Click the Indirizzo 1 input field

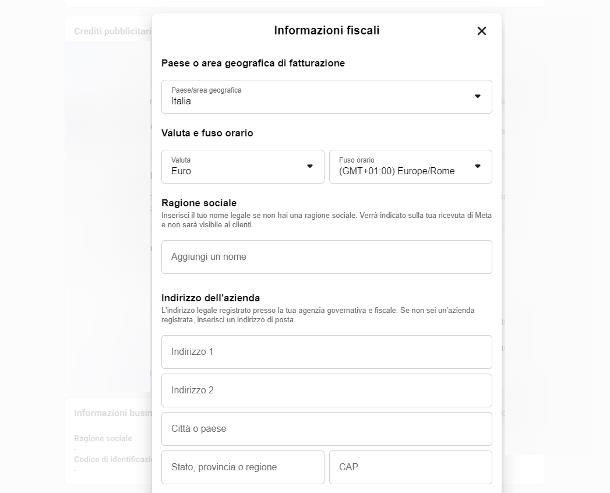327,352
